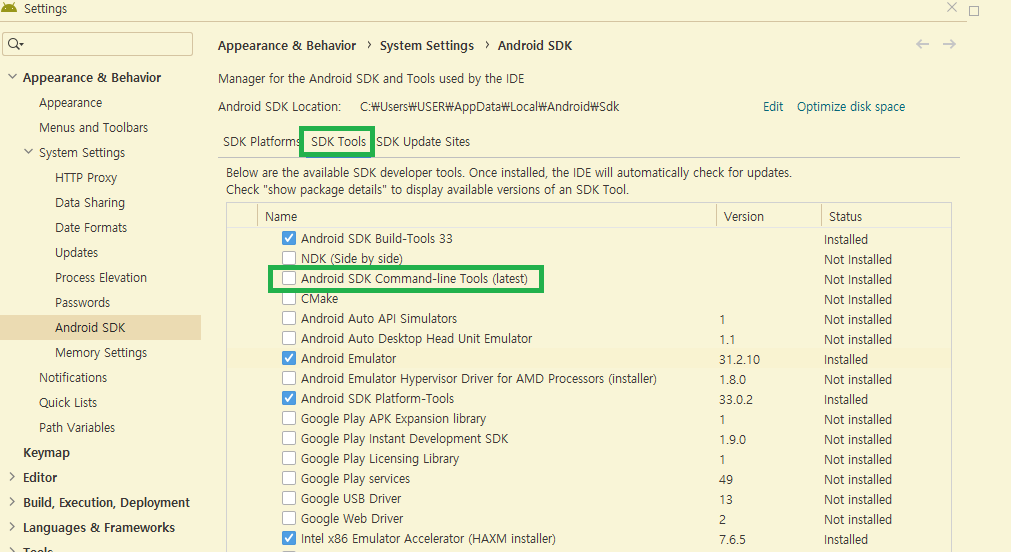The height and width of the screenshot is (552, 1011).
Task: Focus the settings search input field
Action: tap(97, 44)
